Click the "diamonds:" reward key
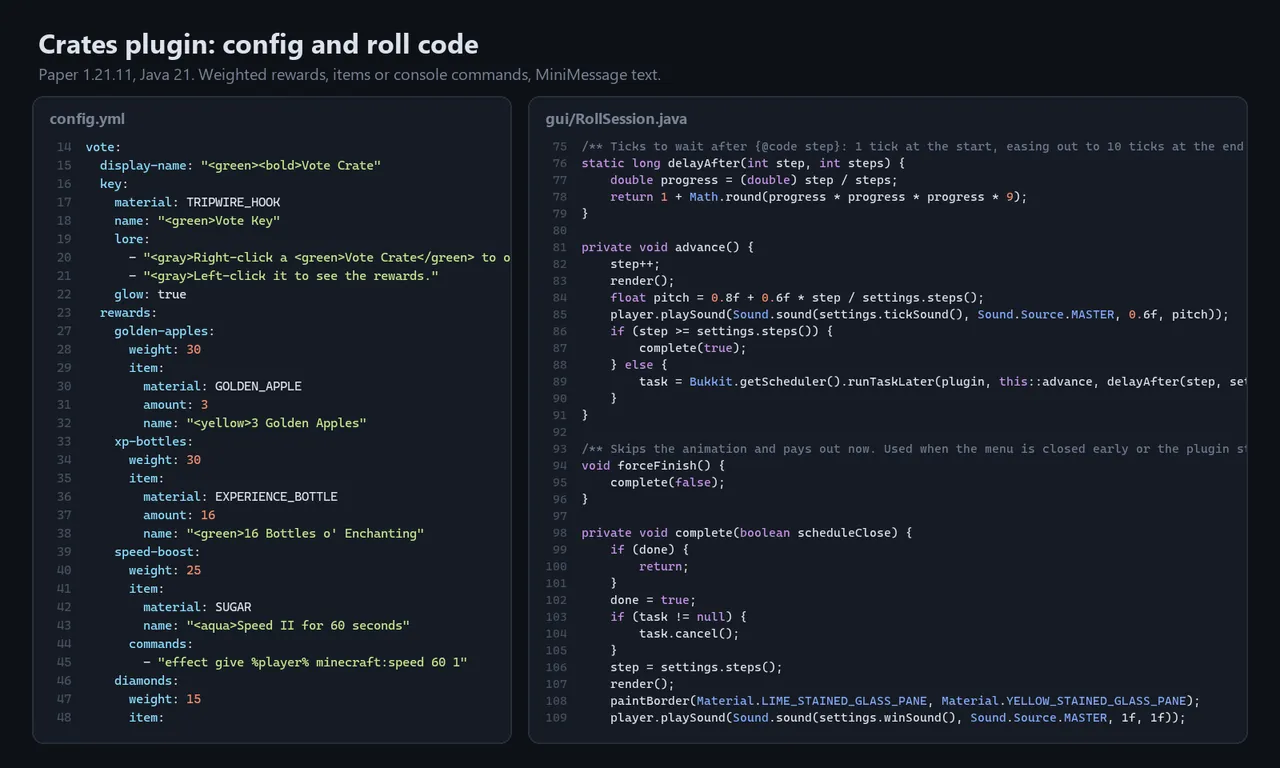1280x768 pixels. click(x=146, y=681)
